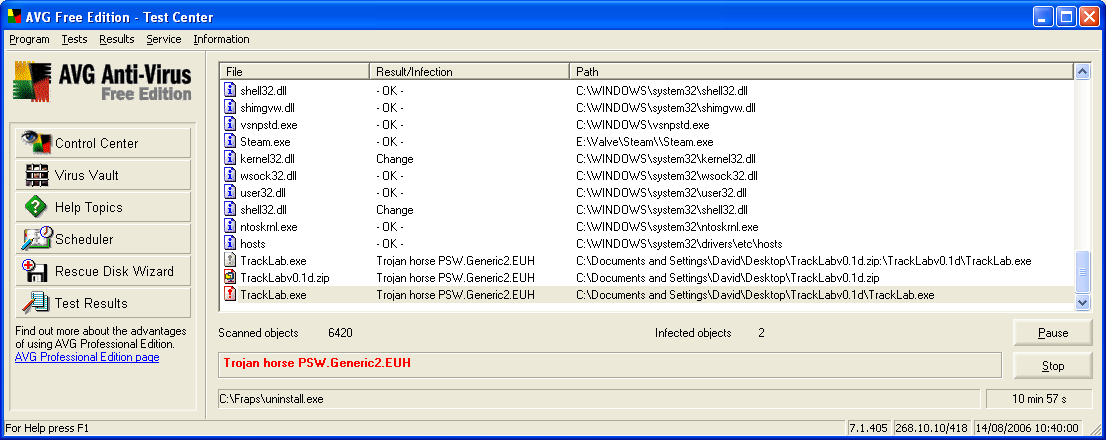This screenshot has height=440, width=1106.
Task: Click the info icon beside user32.dll
Action: [230, 192]
